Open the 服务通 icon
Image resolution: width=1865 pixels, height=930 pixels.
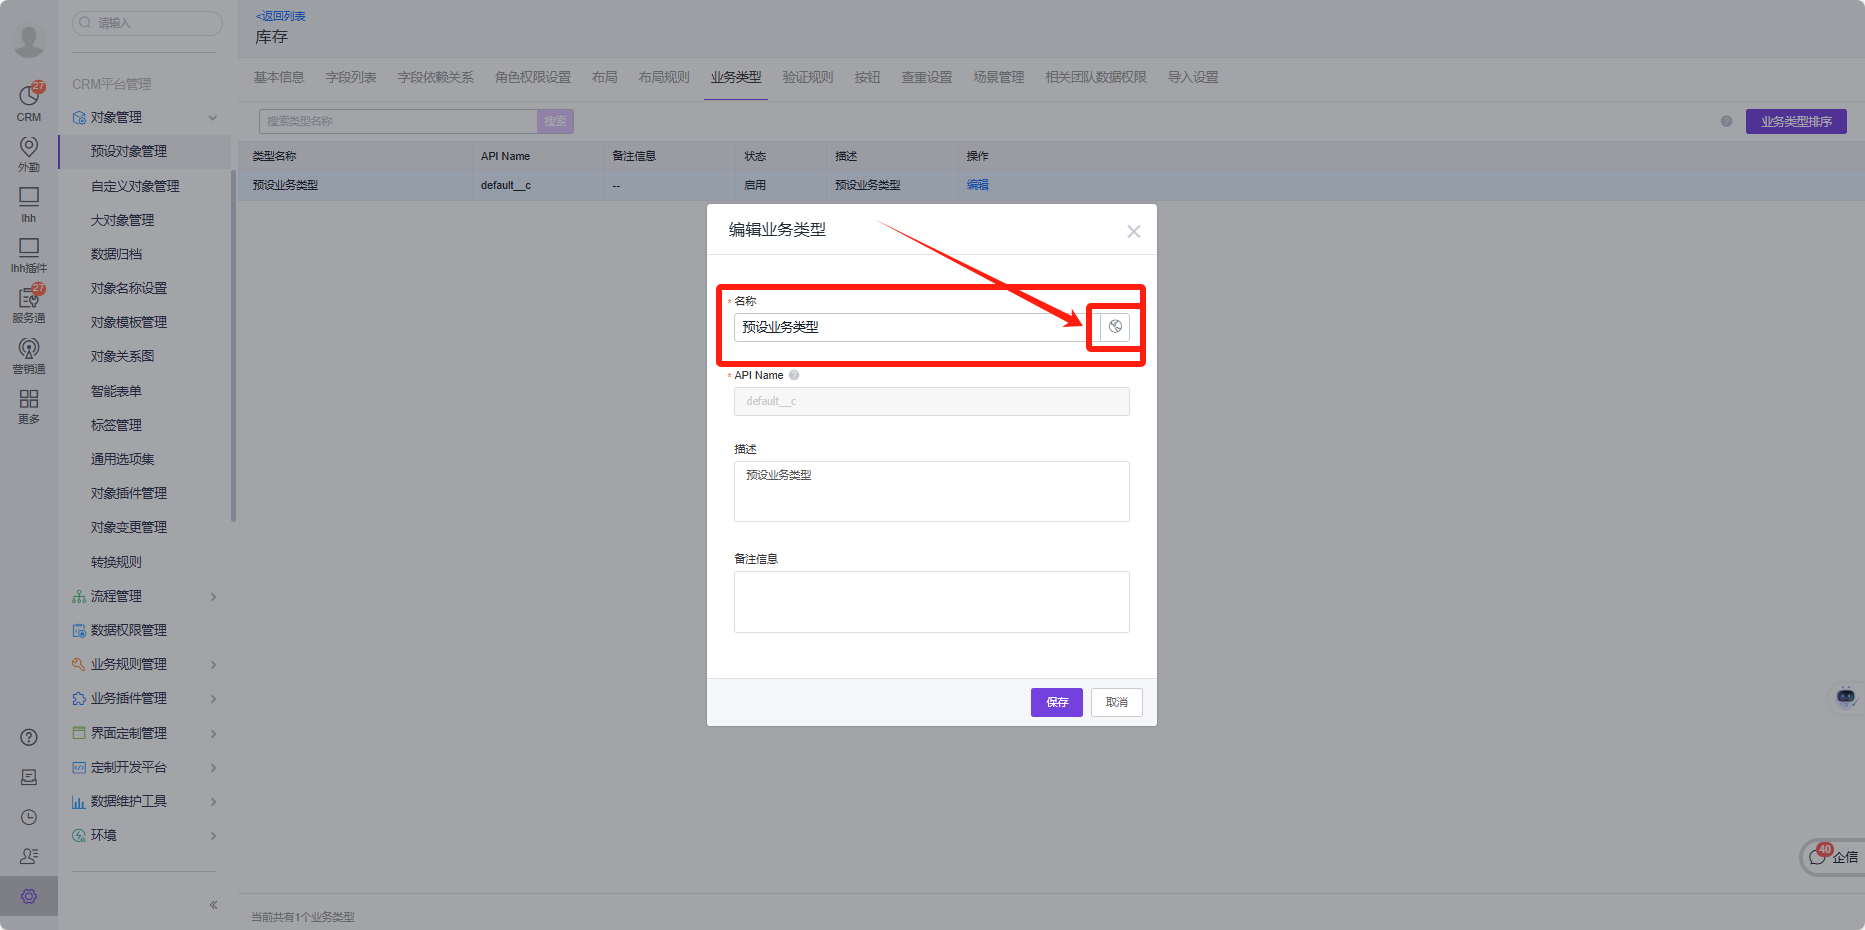pyautogui.click(x=29, y=305)
